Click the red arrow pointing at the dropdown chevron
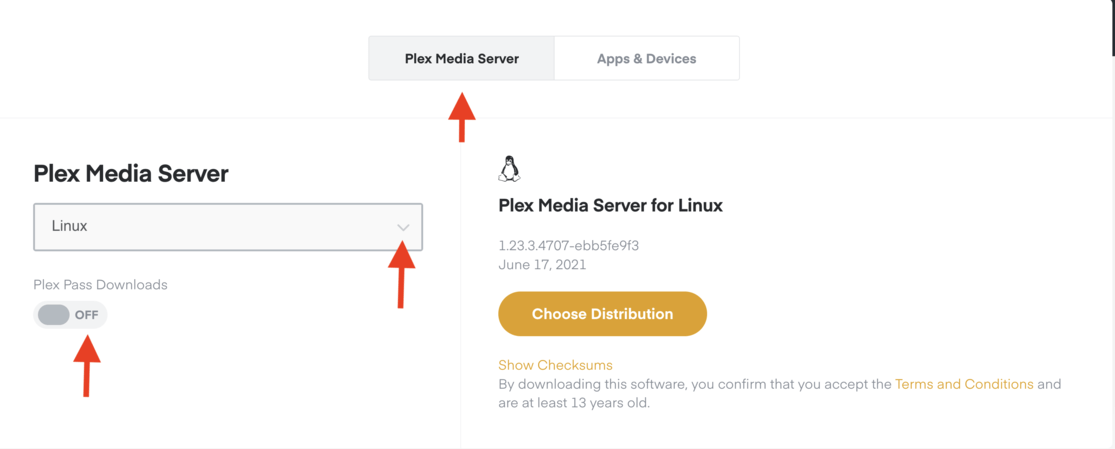The image size is (1115, 449). click(401, 274)
